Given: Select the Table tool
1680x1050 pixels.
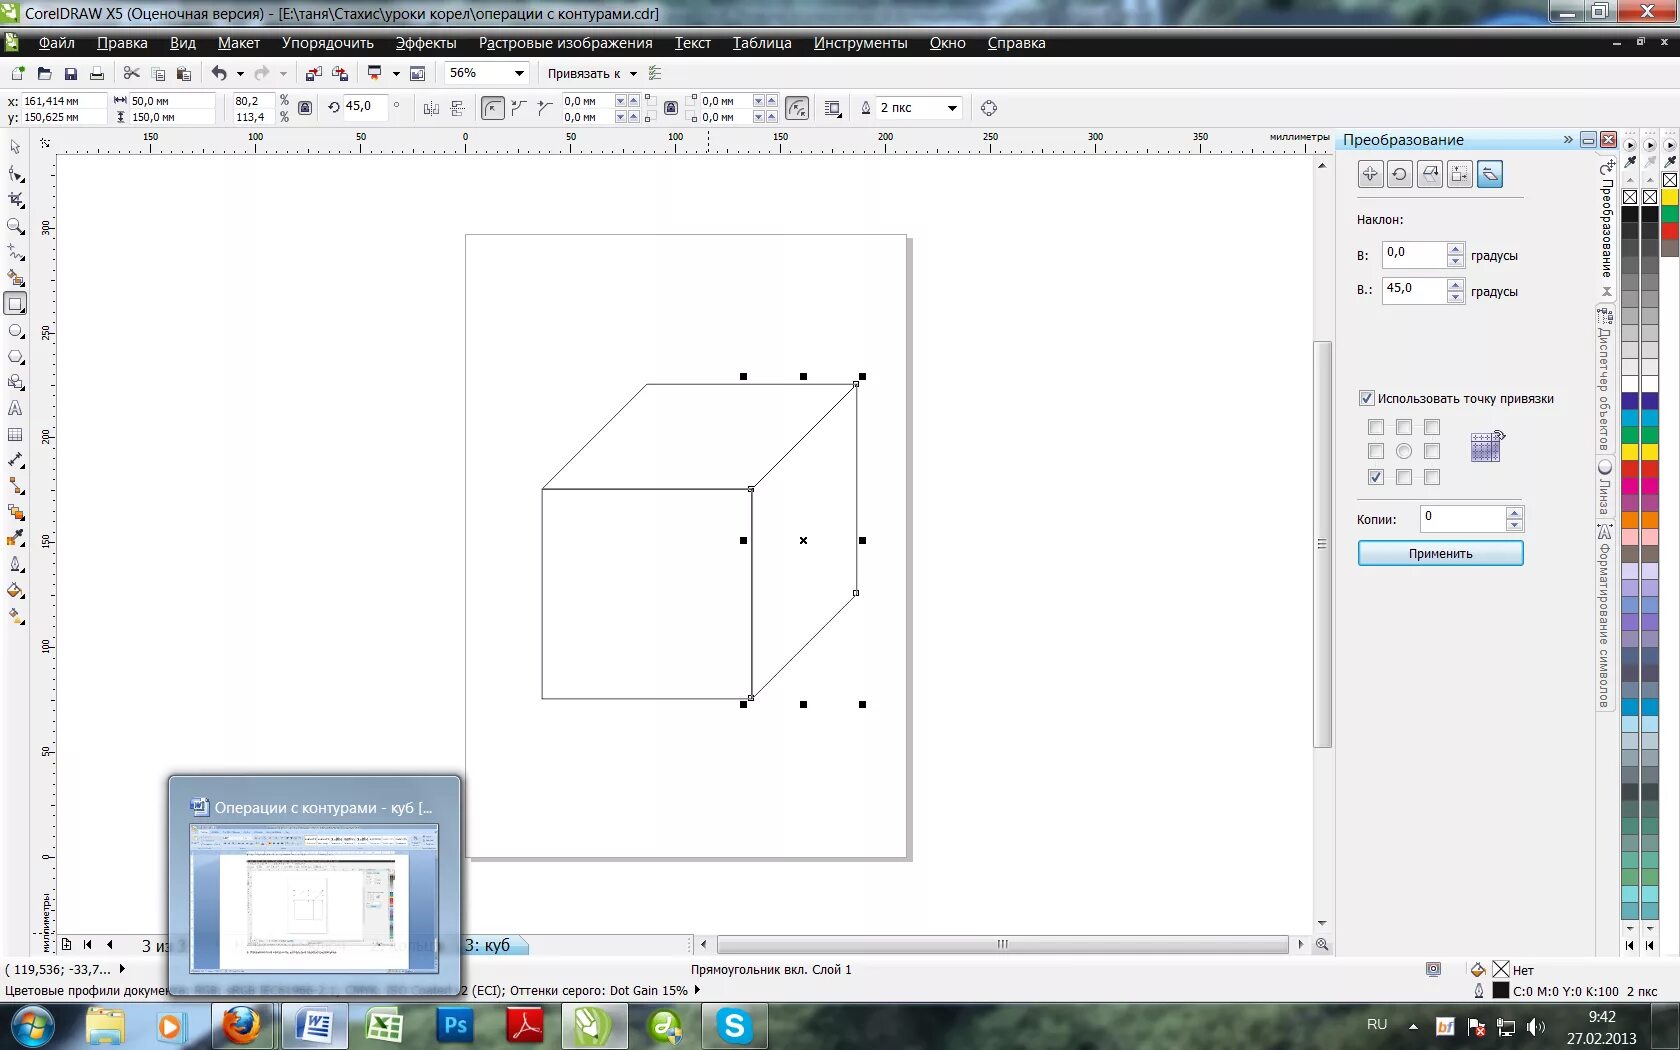Looking at the screenshot, I should (15, 434).
